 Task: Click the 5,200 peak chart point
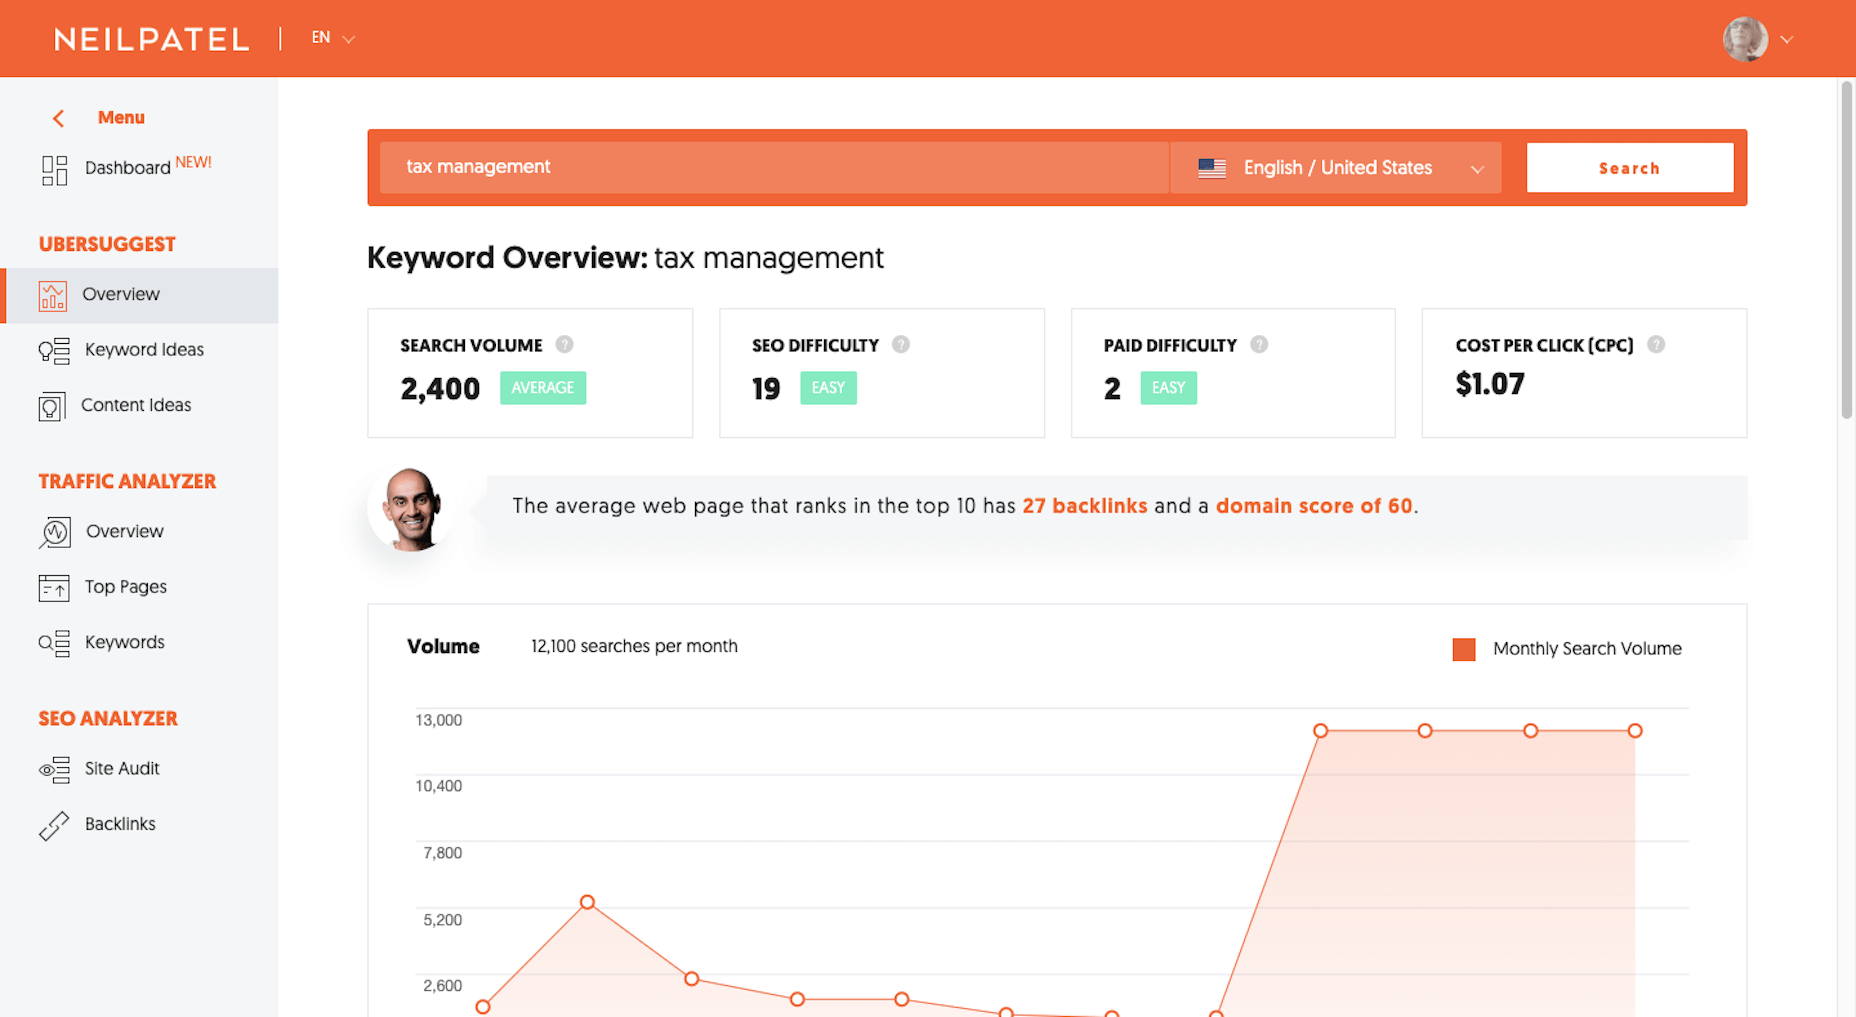click(x=587, y=902)
